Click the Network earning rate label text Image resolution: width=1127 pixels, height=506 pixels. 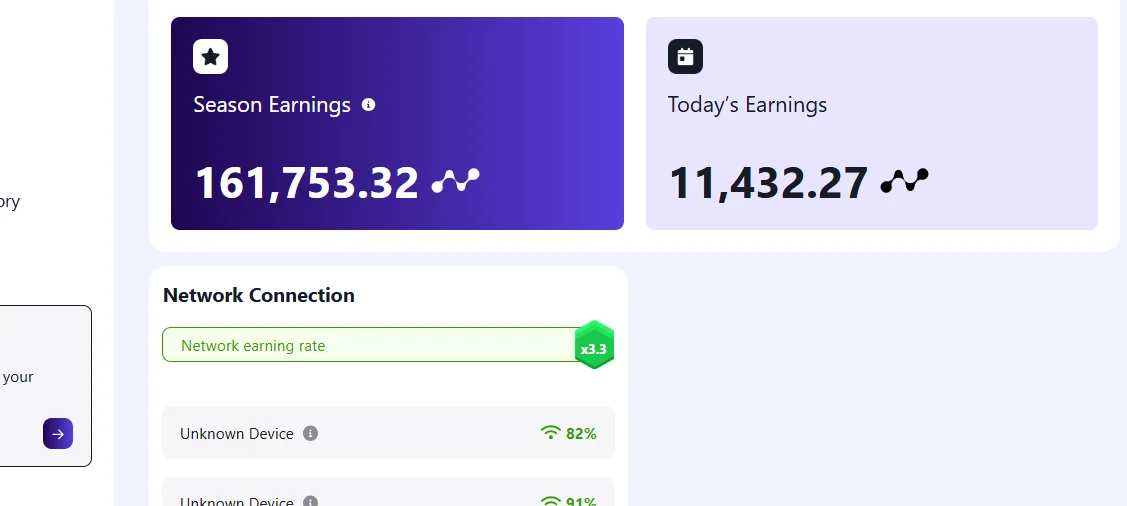pos(253,346)
